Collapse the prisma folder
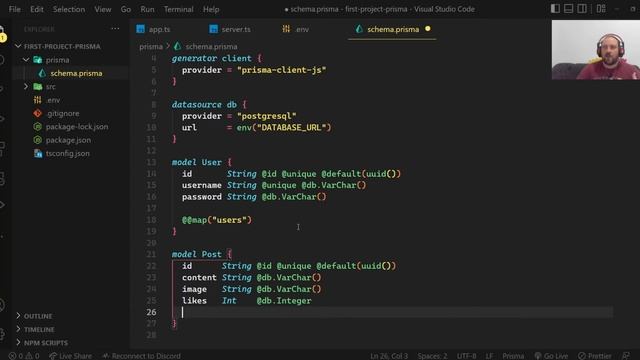The height and width of the screenshot is (360, 640). [x=57, y=60]
